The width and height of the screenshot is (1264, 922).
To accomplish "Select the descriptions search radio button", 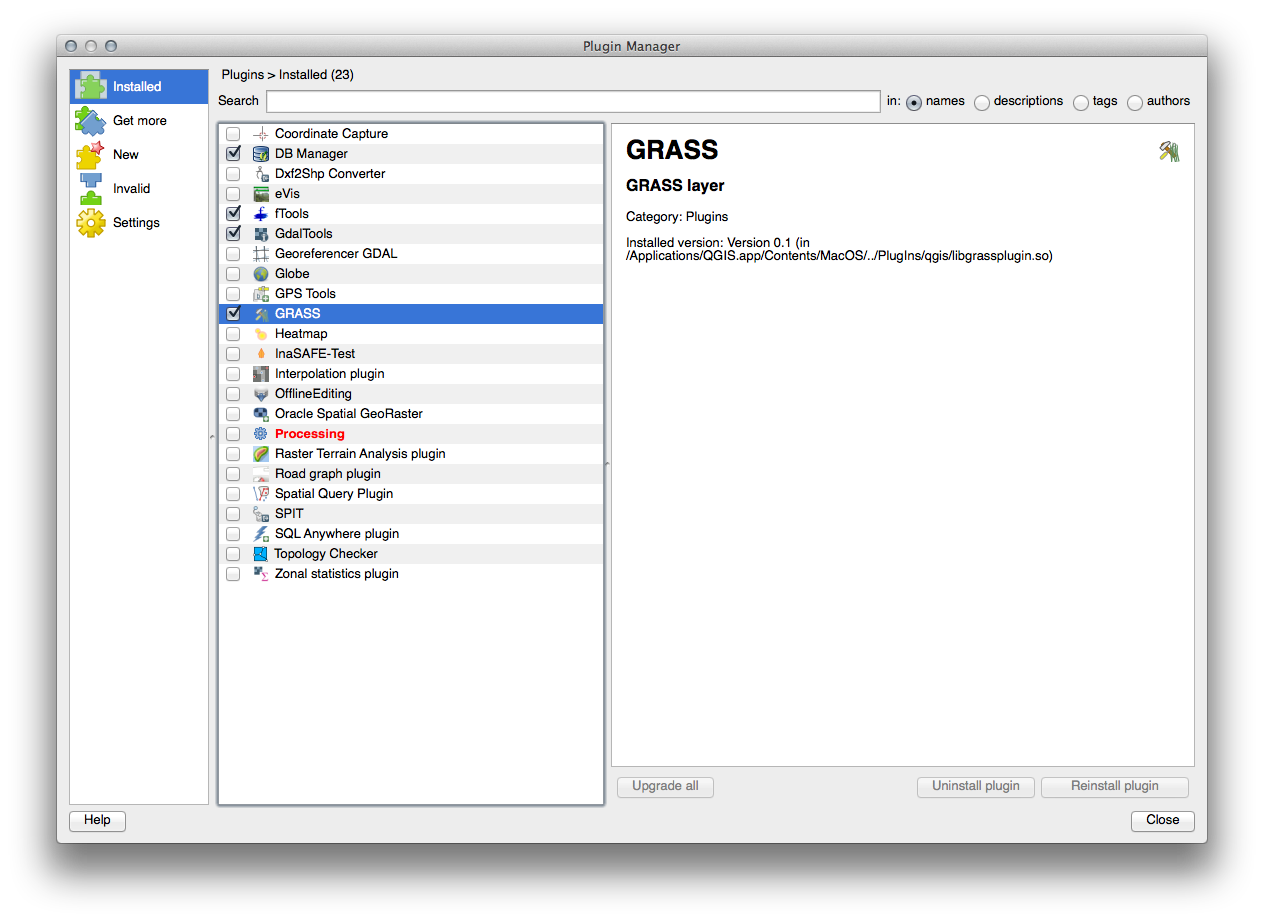I will pyautogui.click(x=982, y=102).
